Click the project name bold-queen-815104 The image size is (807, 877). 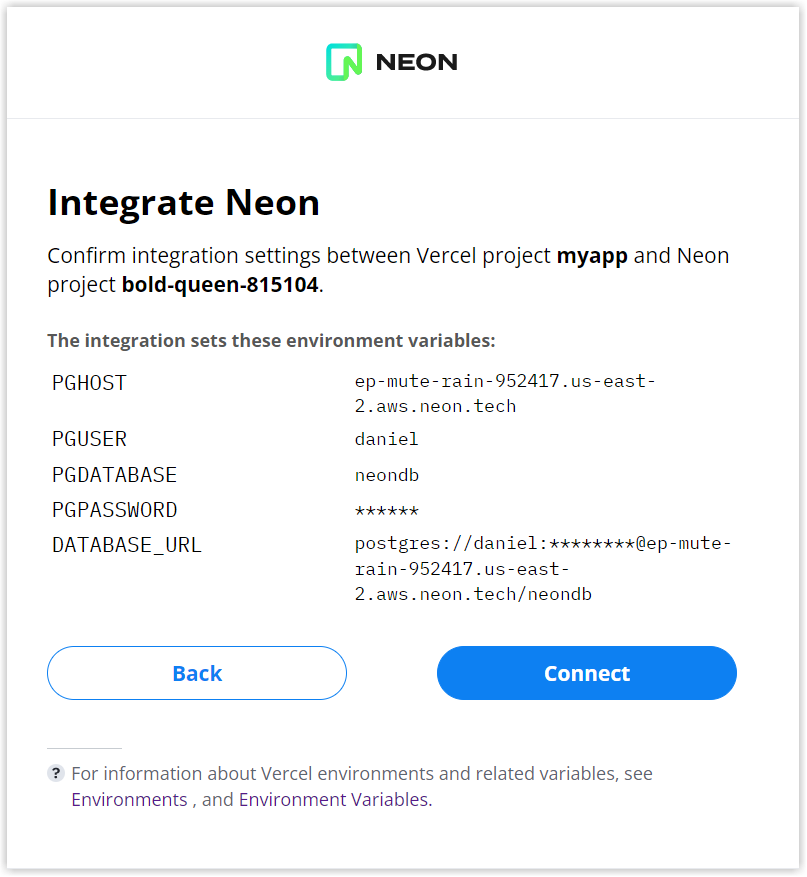[220, 285]
